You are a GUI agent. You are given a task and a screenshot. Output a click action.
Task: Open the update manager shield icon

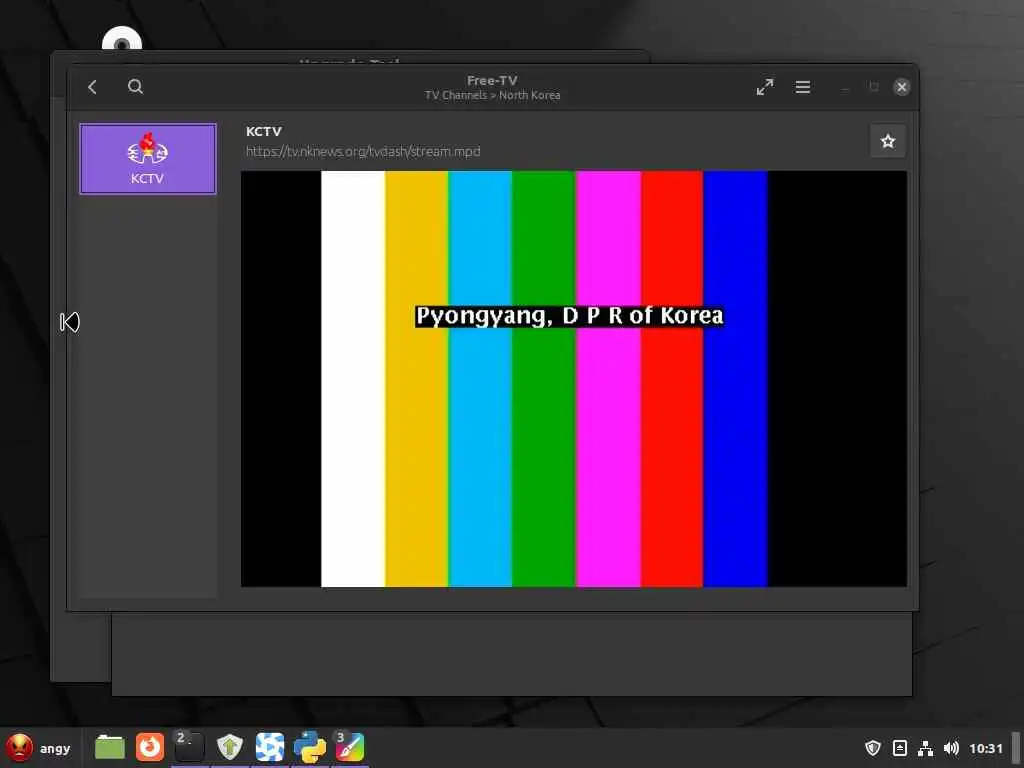[230, 747]
